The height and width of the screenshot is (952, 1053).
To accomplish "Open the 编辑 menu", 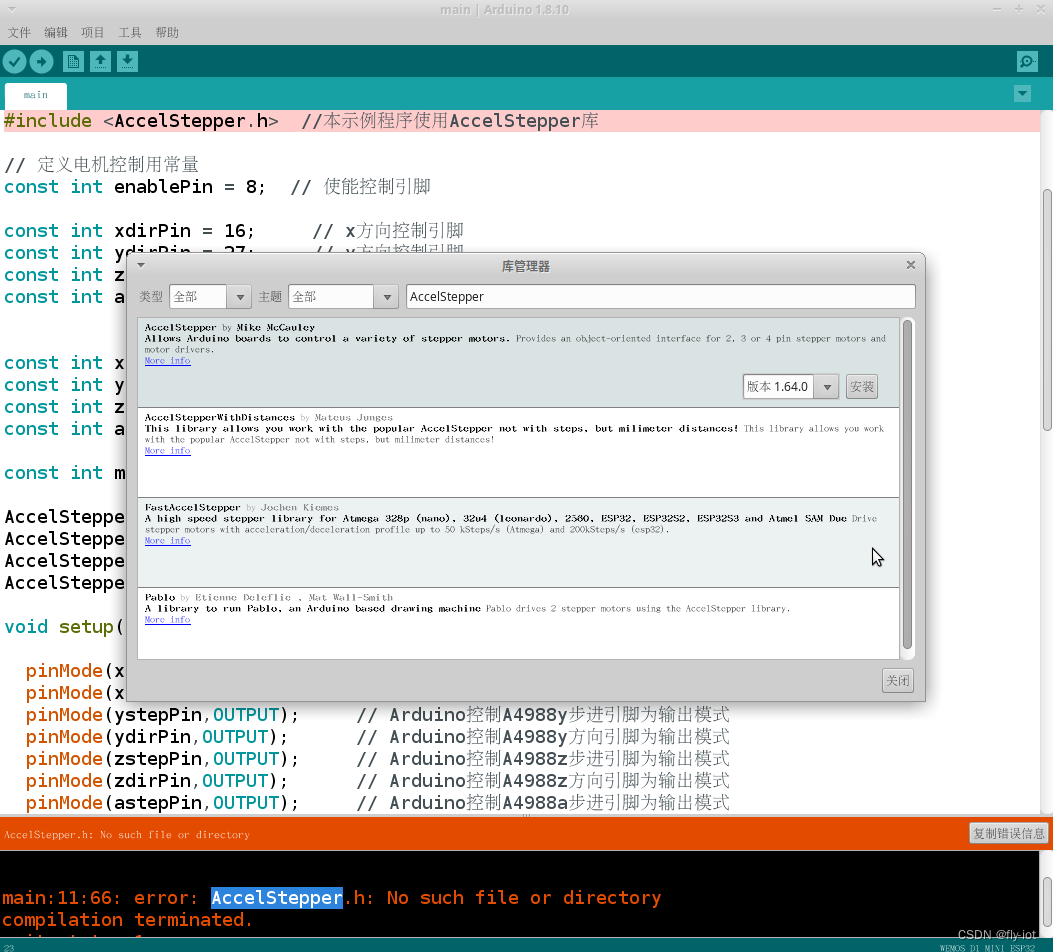I will (x=56, y=32).
